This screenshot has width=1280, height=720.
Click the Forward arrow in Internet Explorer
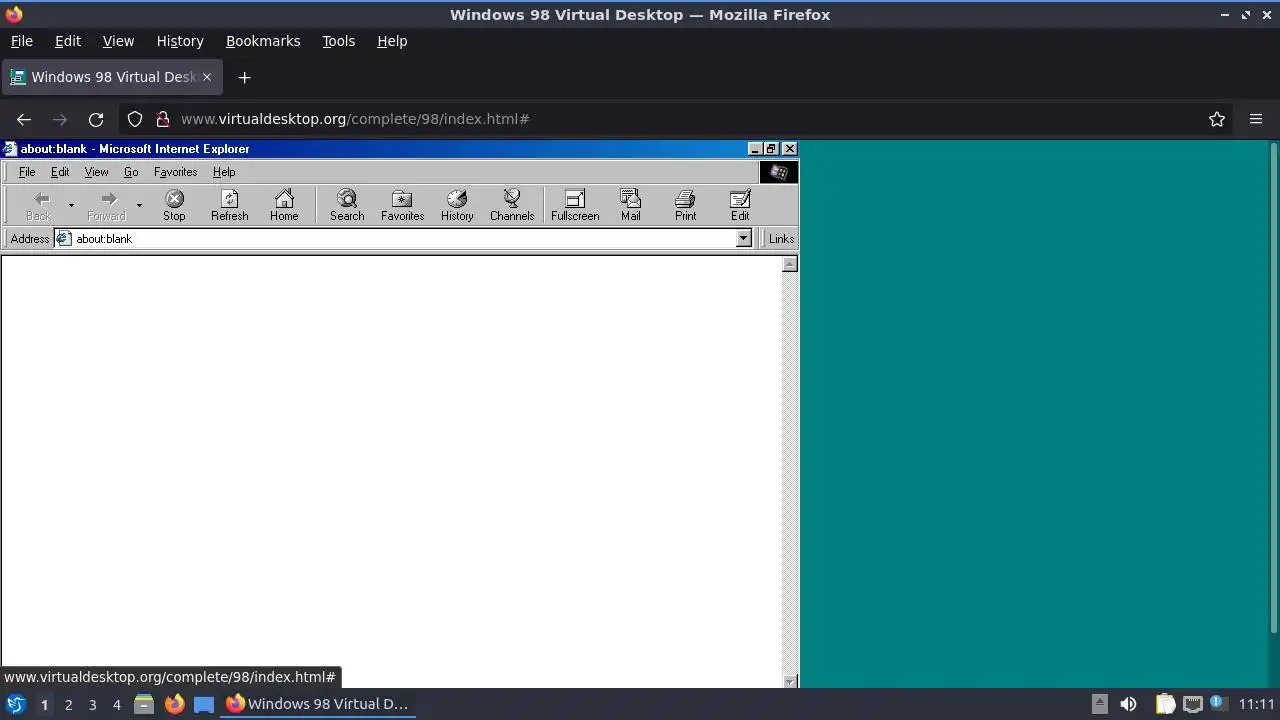tap(107, 205)
